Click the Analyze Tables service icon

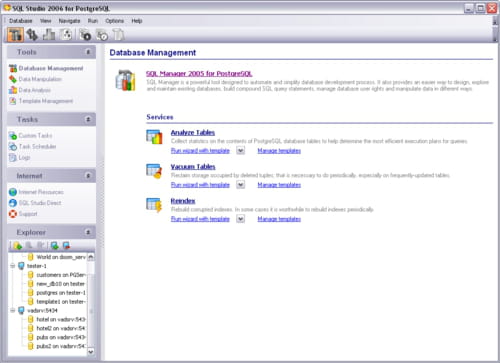pos(154,137)
